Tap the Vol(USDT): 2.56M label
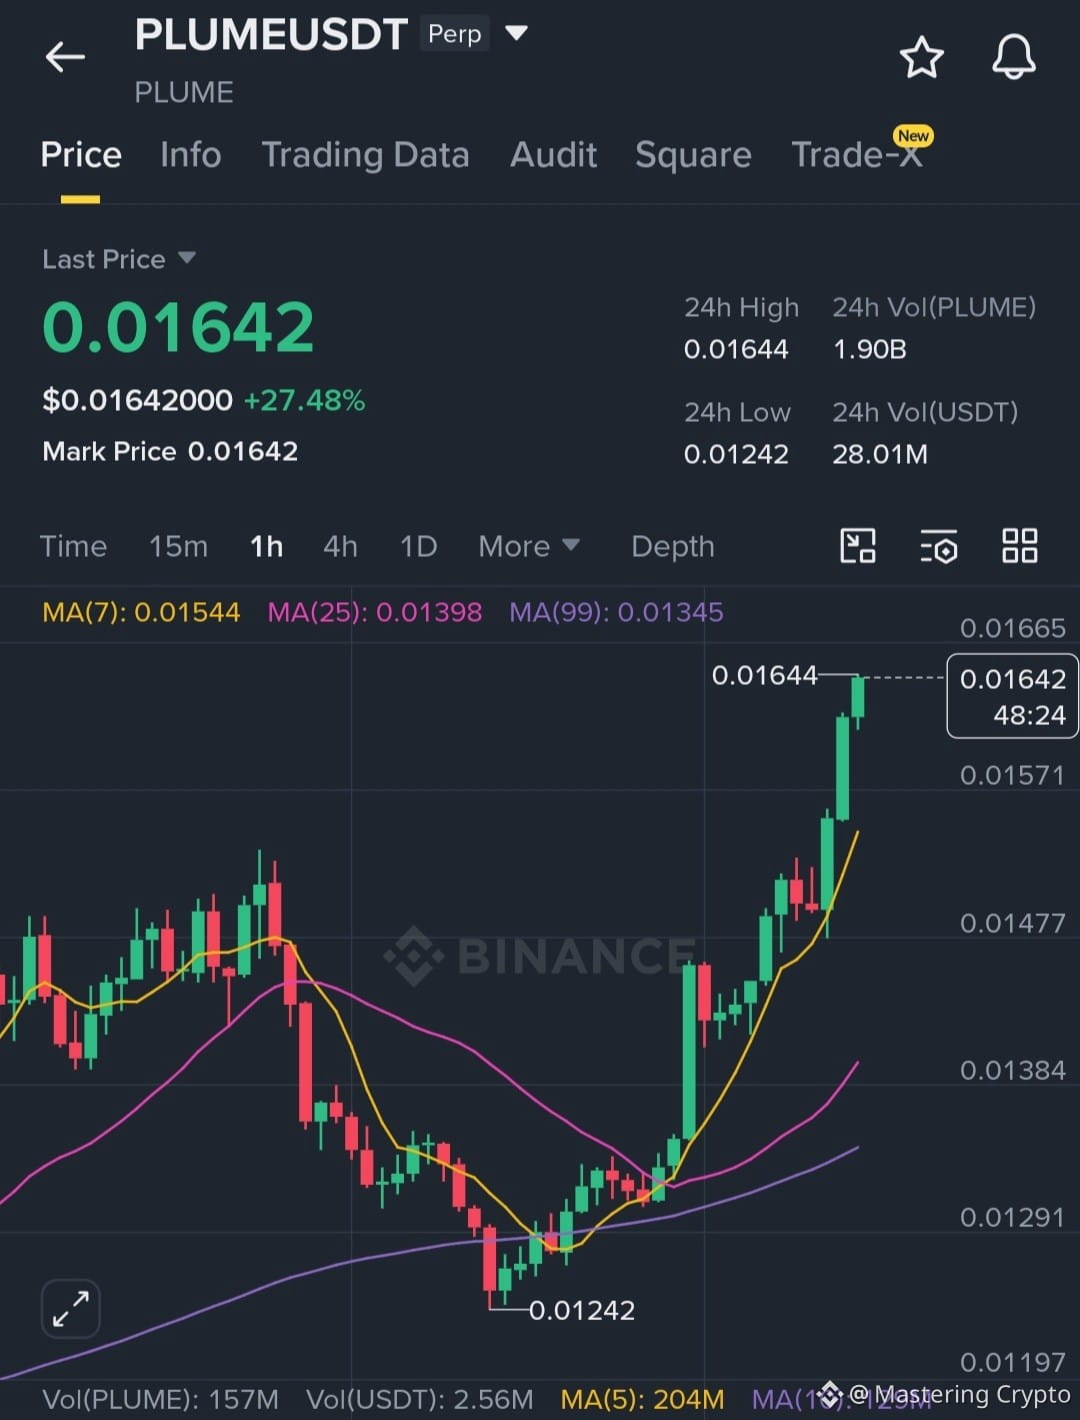1080x1420 pixels. pyautogui.click(x=419, y=1399)
